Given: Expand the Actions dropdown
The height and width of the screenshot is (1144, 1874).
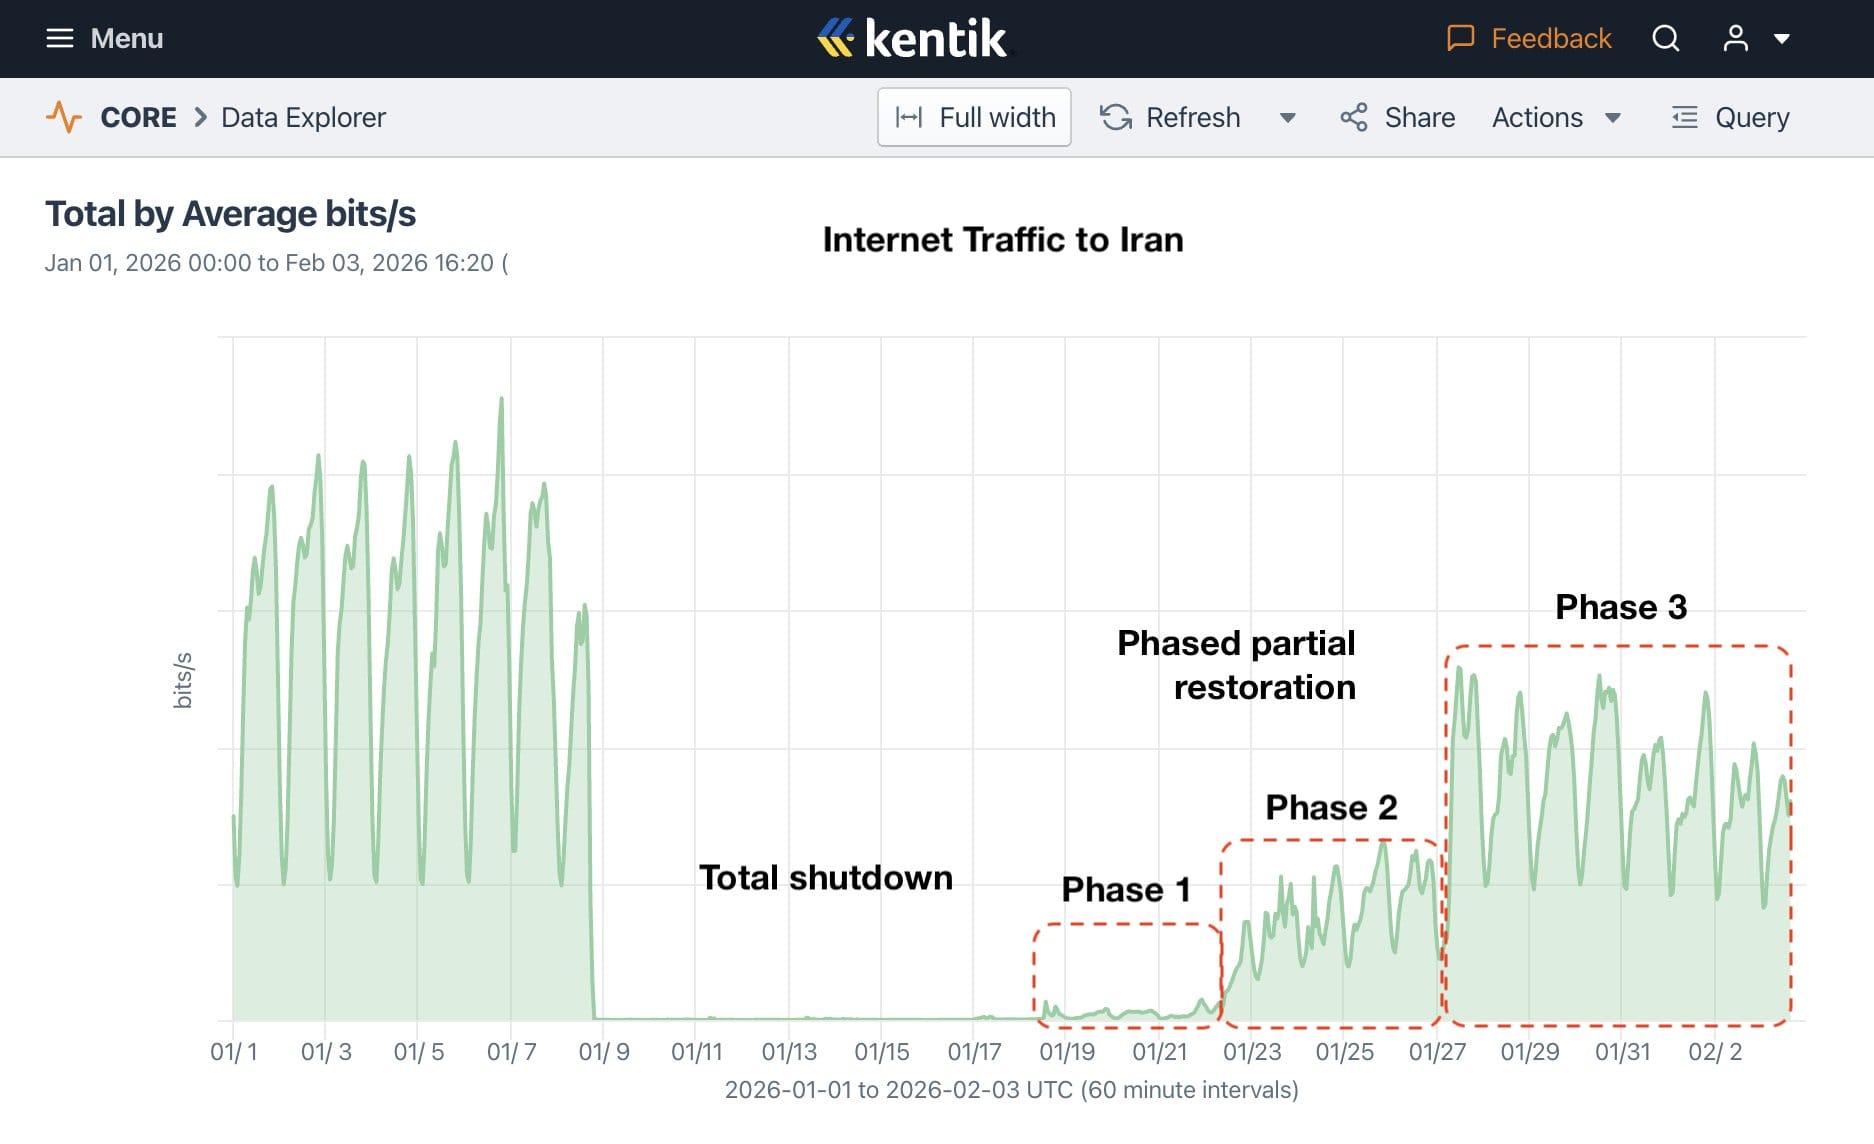Looking at the screenshot, I should [1612, 118].
